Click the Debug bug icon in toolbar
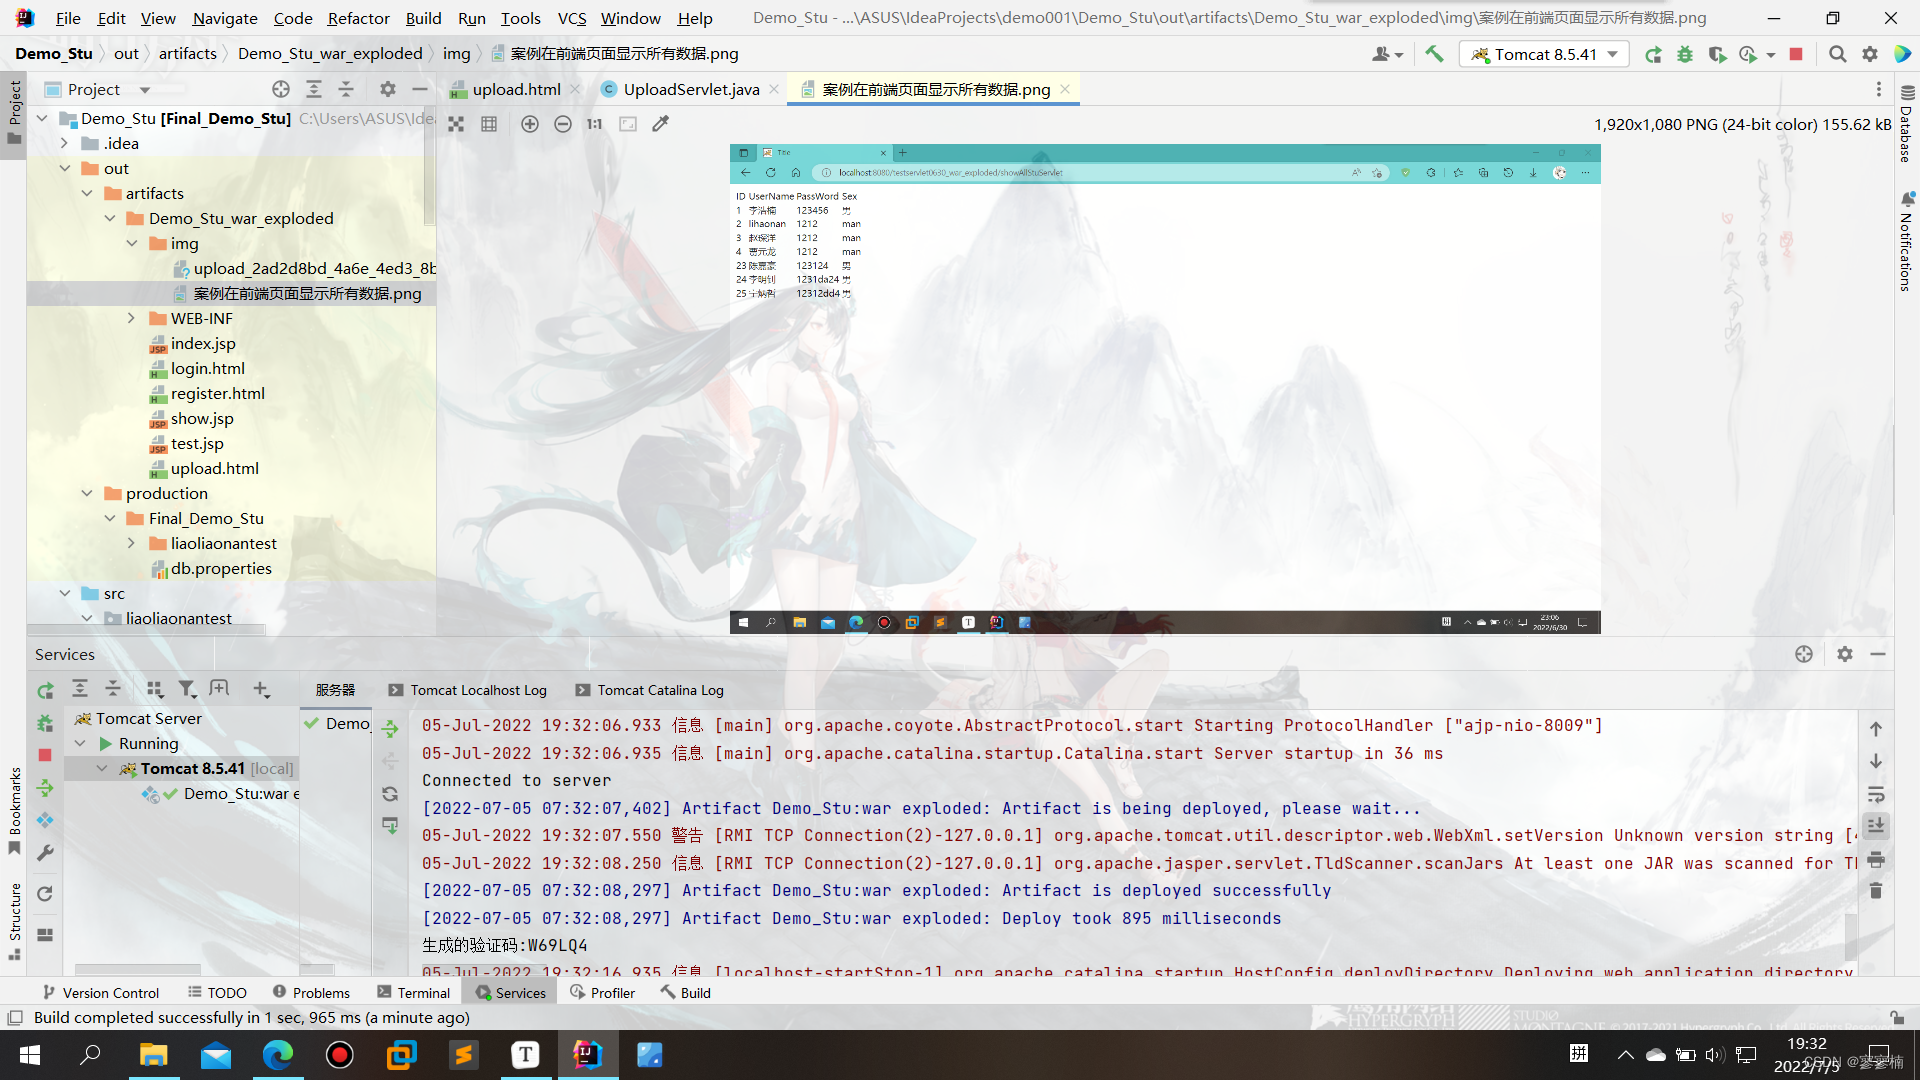1920x1080 pixels. 1685,54
